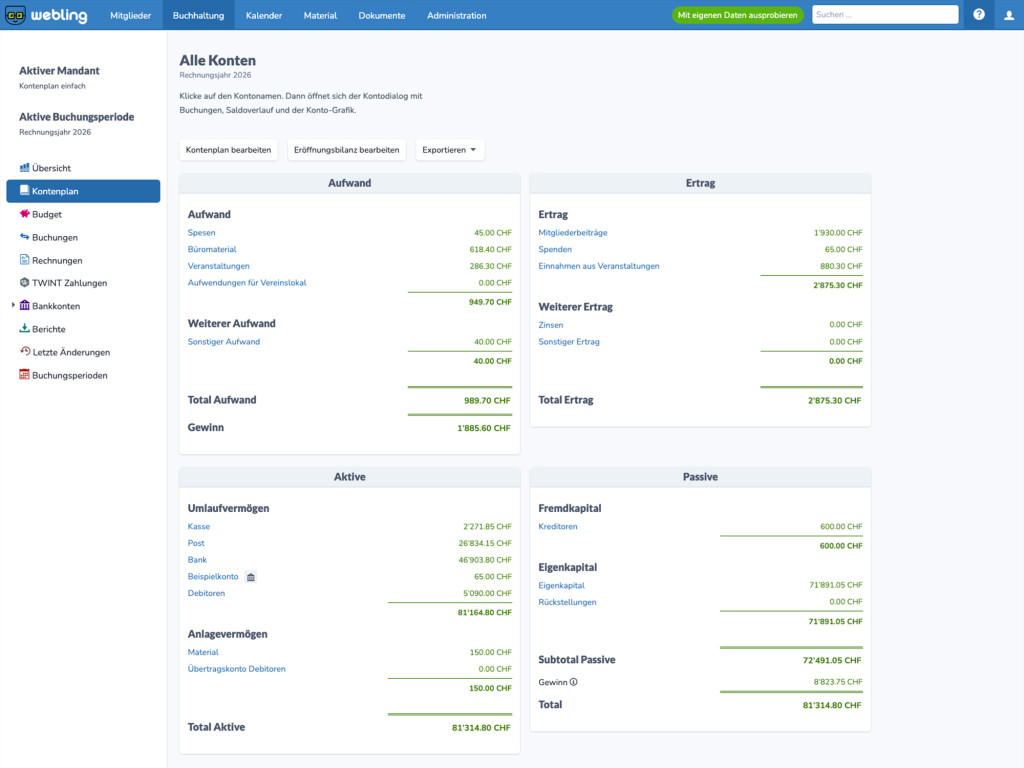The image size is (1024, 768).
Task: Open the help question mark icon
Action: click(x=978, y=14)
